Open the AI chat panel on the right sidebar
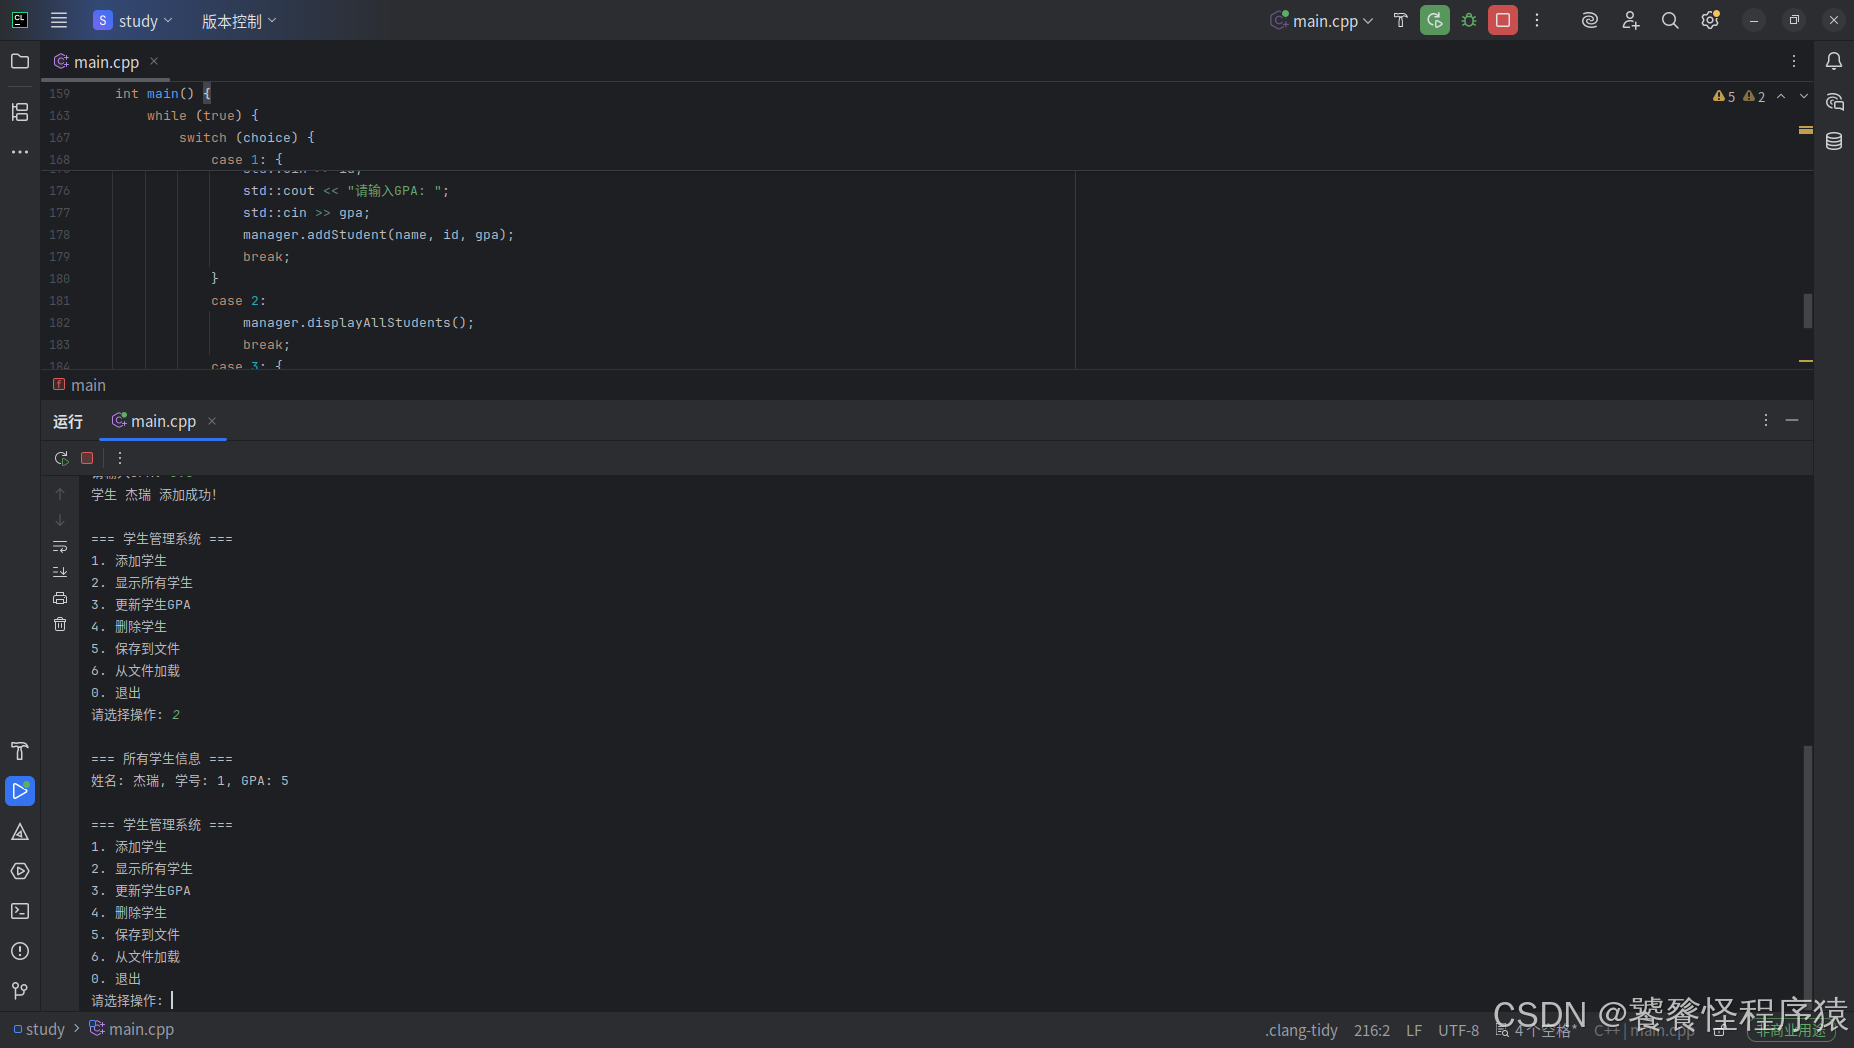 [x=1834, y=102]
